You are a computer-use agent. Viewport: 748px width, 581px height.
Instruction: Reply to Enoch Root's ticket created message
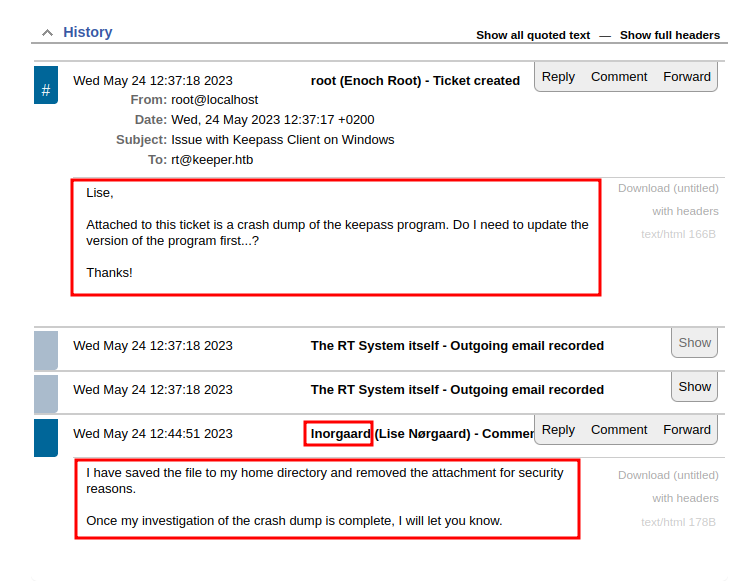coord(558,77)
